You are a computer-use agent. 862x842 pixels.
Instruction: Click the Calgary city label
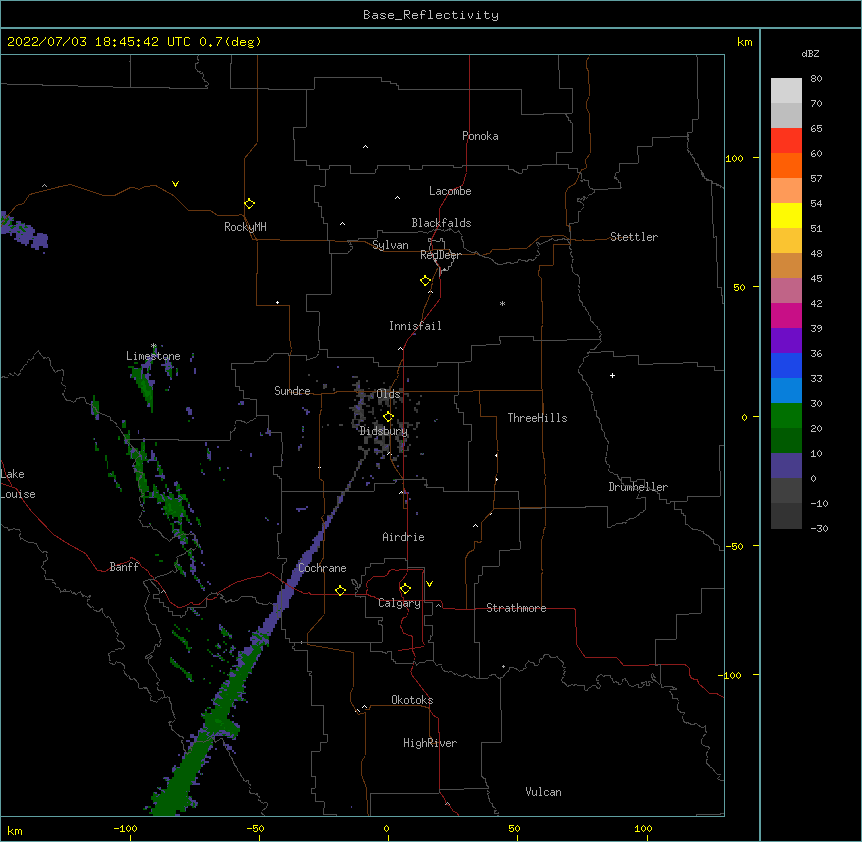pyautogui.click(x=399, y=603)
